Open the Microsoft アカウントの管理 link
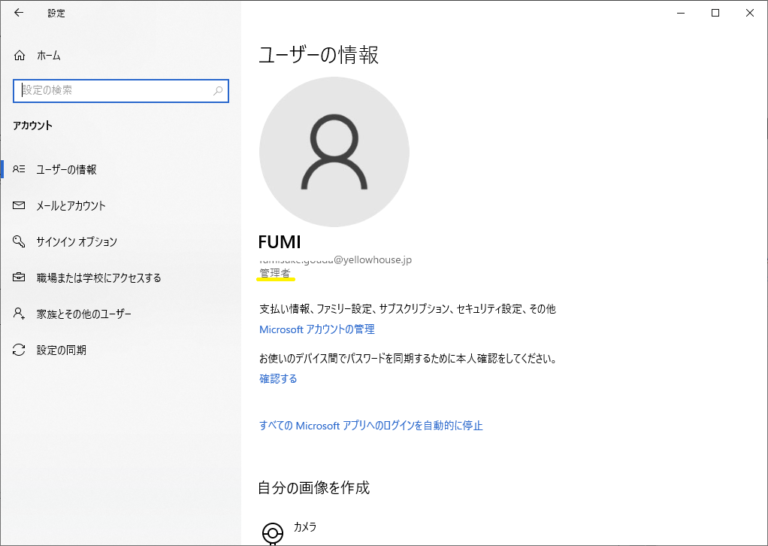The width and height of the screenshot is (768, 546). (316, 329)
